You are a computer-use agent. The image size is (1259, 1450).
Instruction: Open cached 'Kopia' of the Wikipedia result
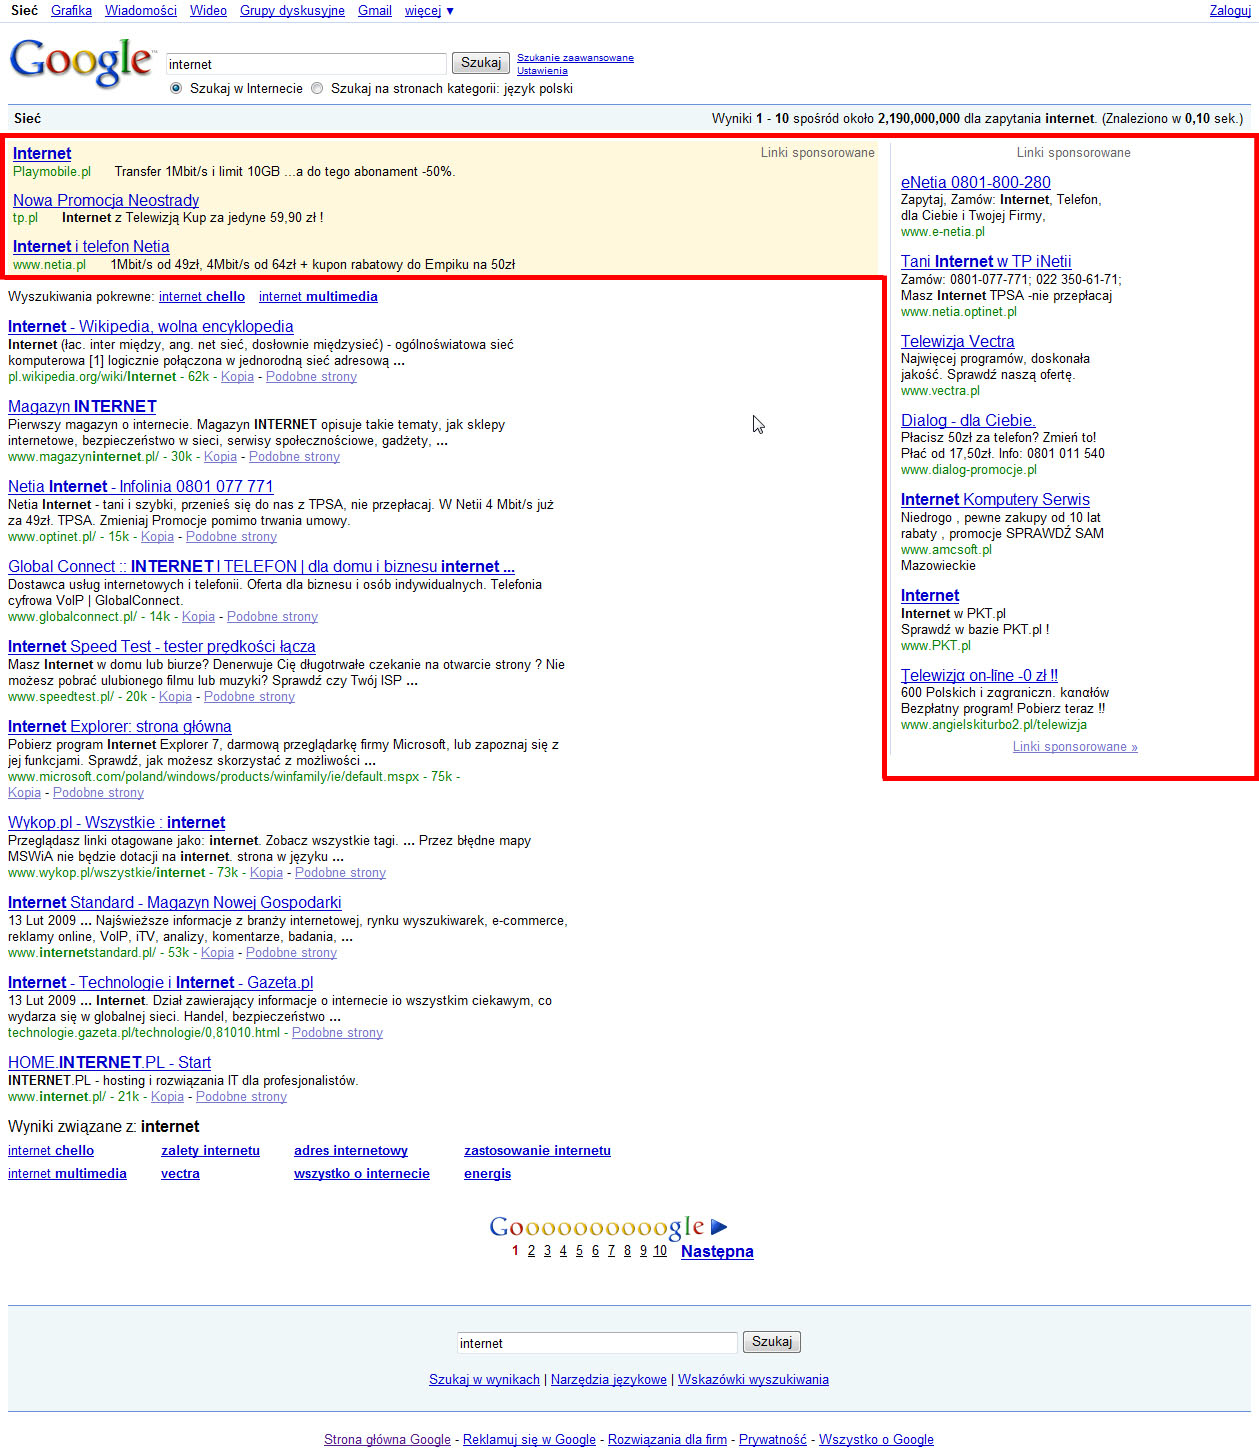[237, 376]
